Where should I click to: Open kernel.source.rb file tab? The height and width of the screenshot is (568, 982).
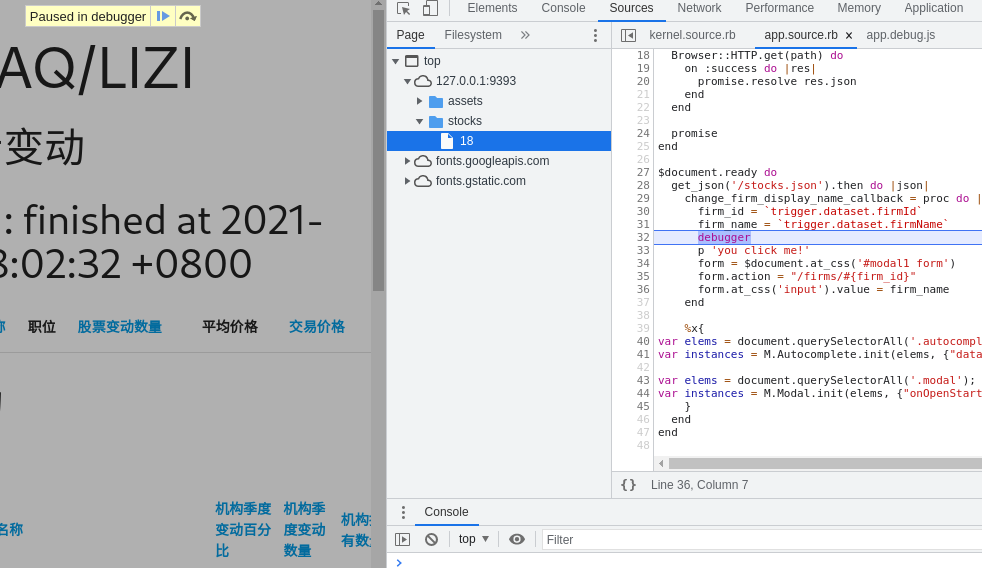point(692,35)
